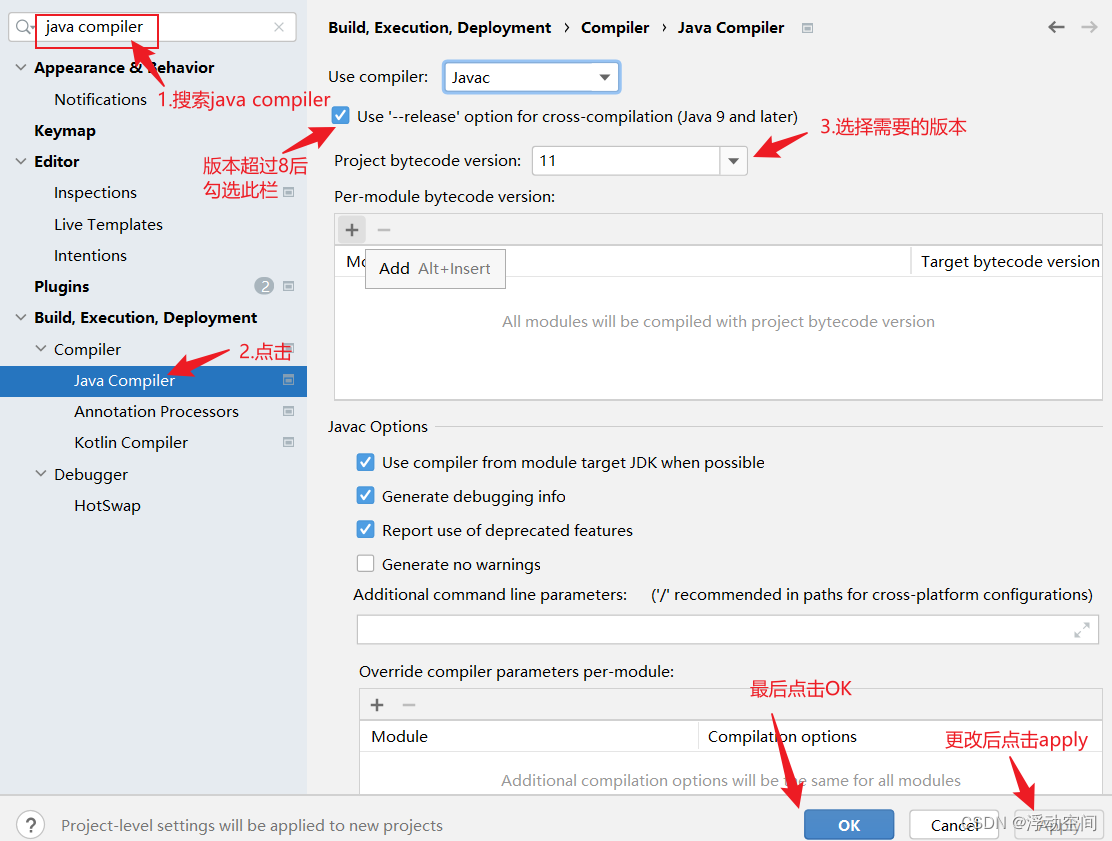The image size is (1112, 841).
Task: Toggle '--release' option for cross-compilation checkbox
Action: 340,116
